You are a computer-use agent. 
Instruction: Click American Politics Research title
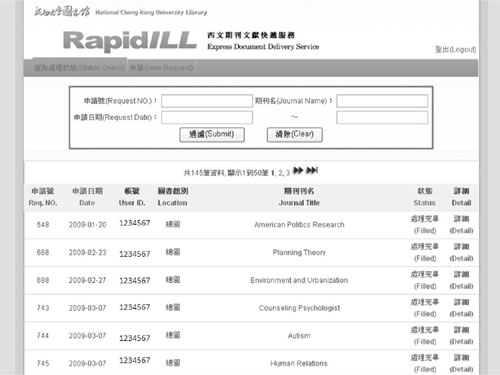[x=299, y=225]
